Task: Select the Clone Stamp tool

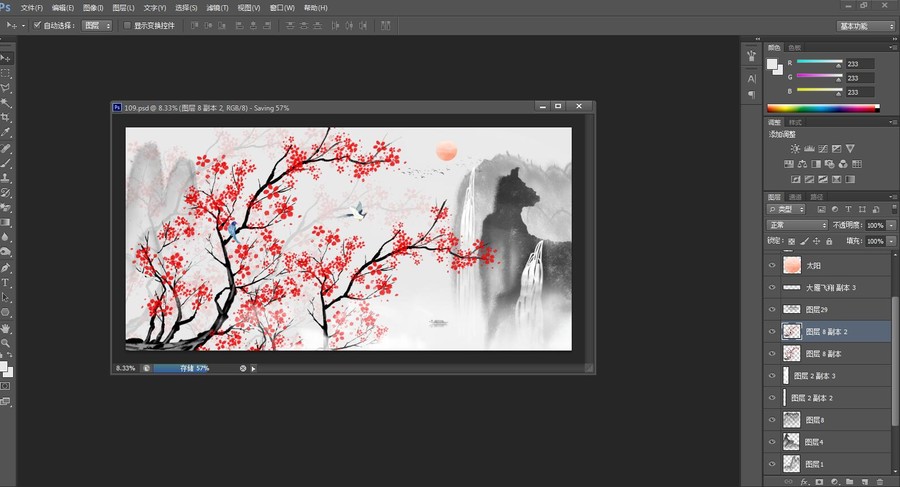Action: pyautogui.click(x=6, y=178)
